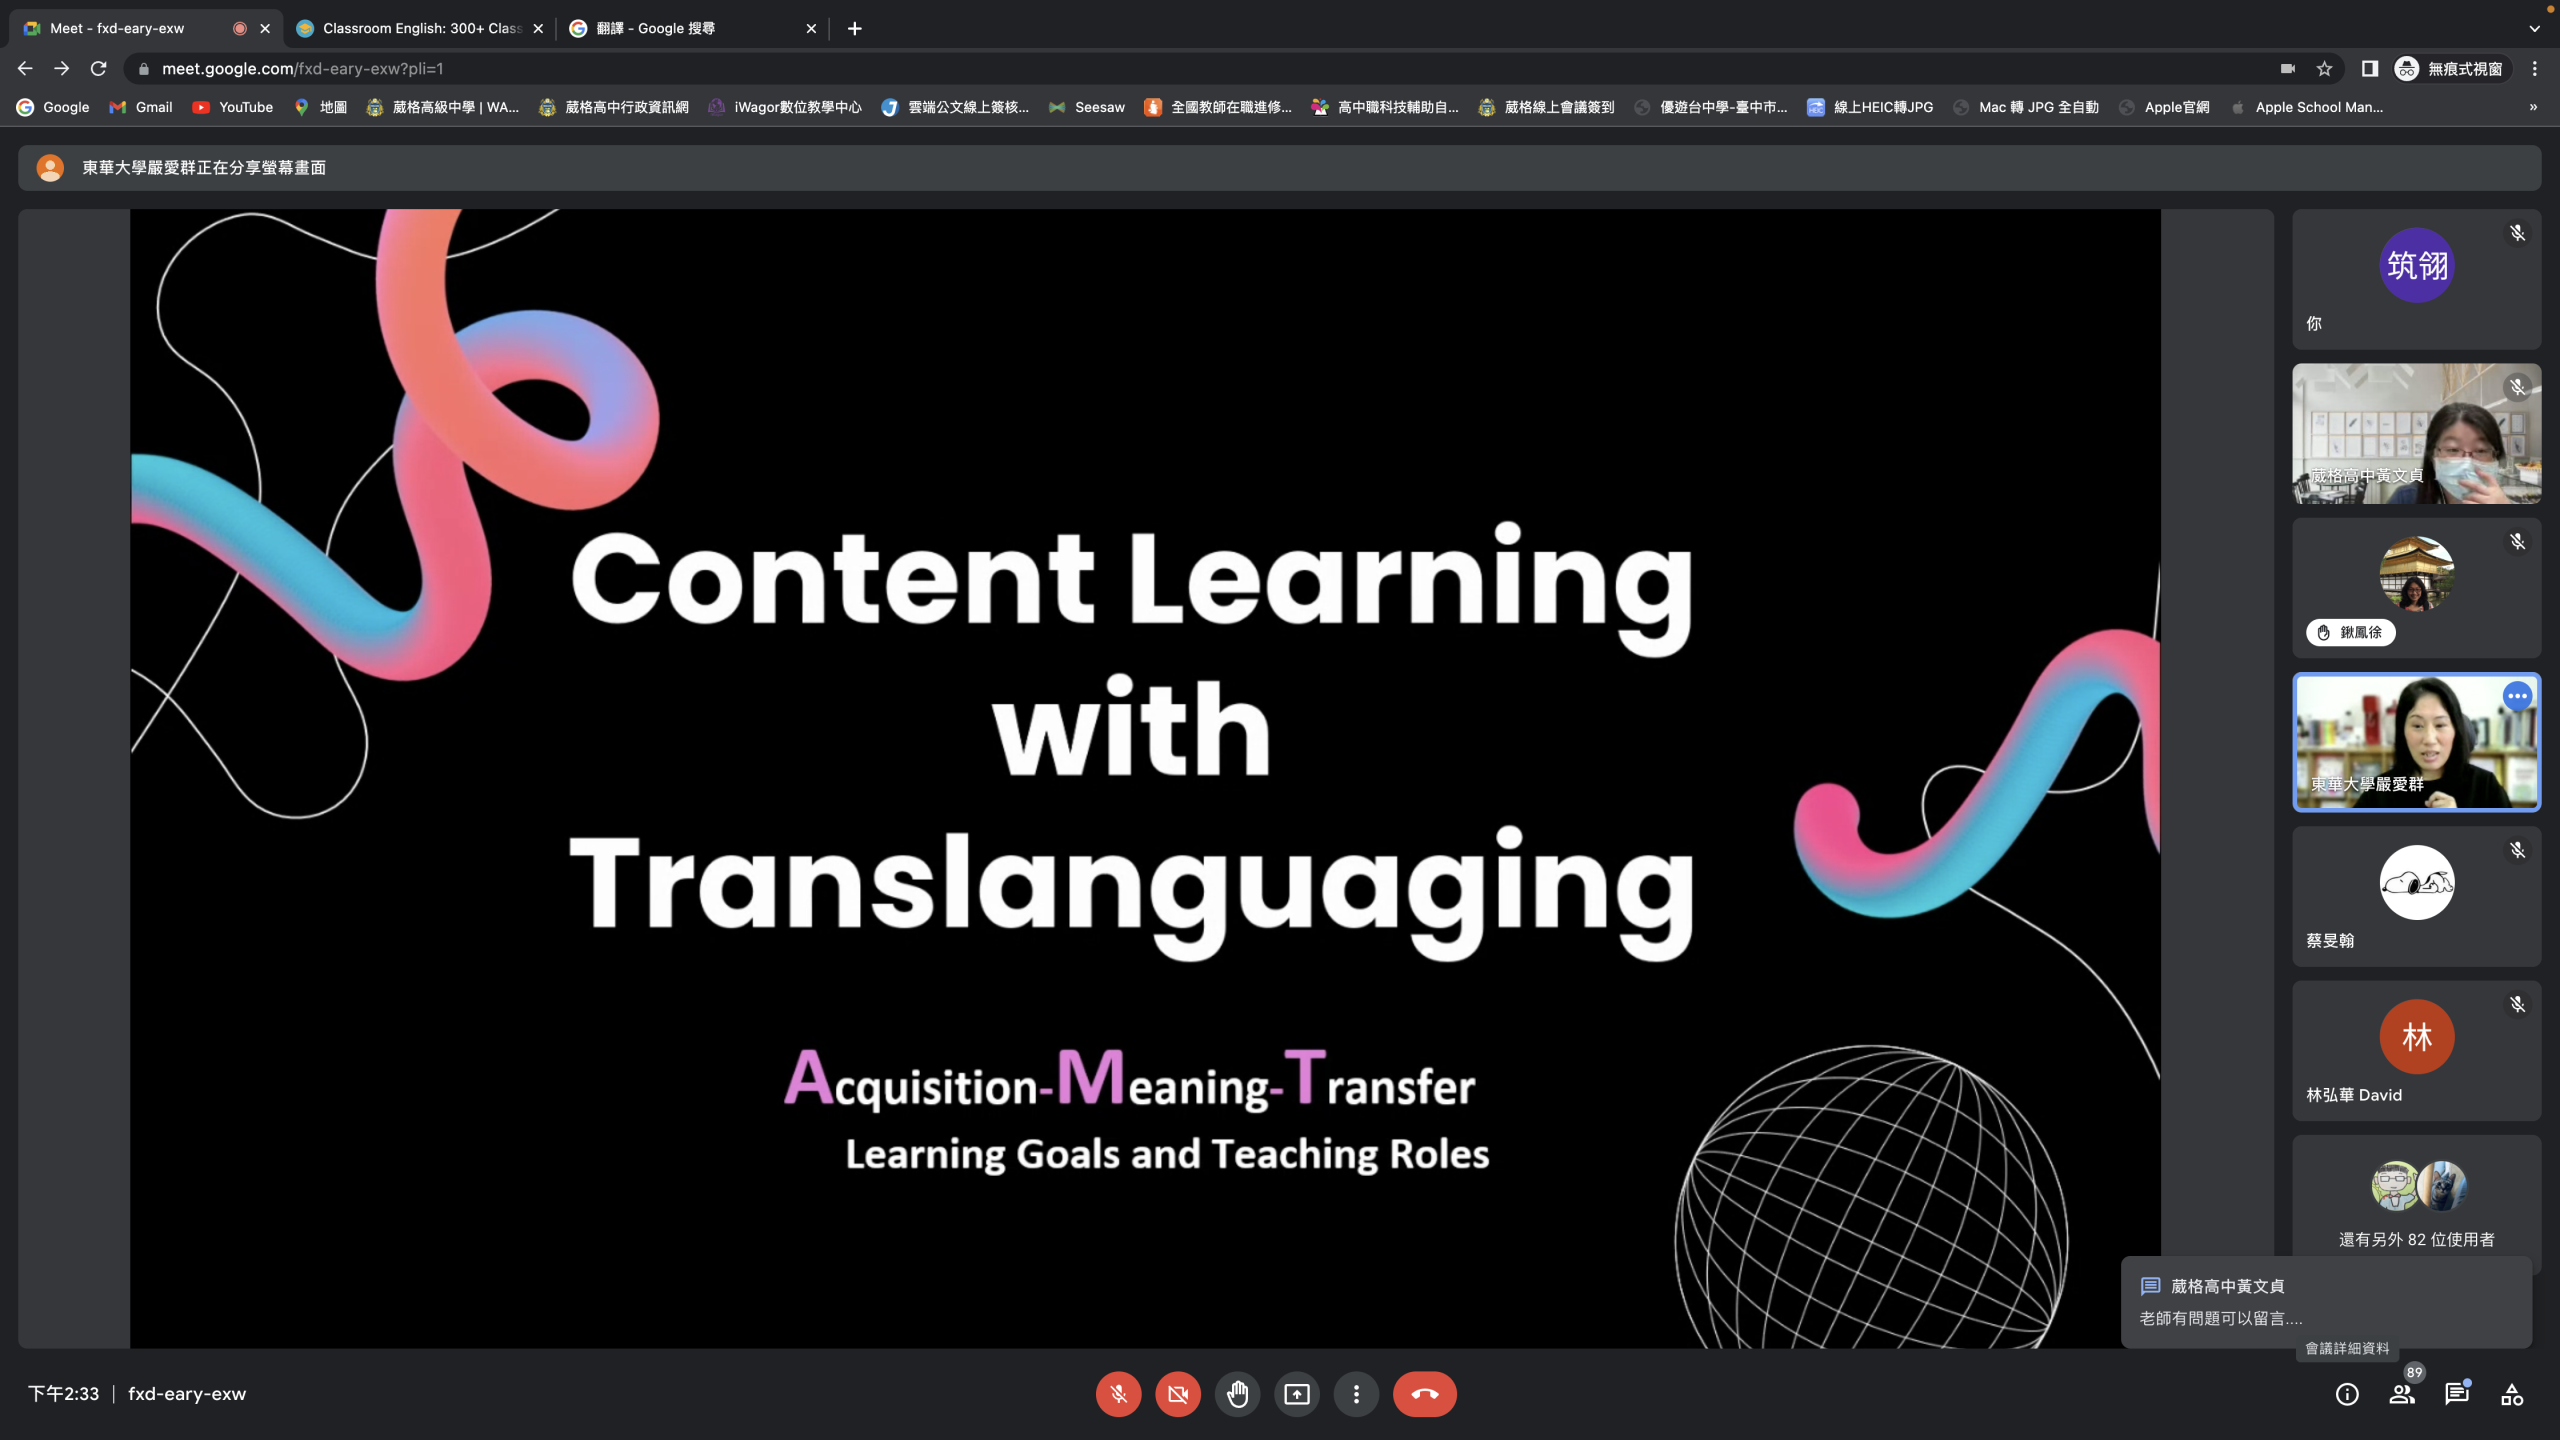Click the present screen button
This screenshot has height=1440, width=2560.
point(1297,1394)
